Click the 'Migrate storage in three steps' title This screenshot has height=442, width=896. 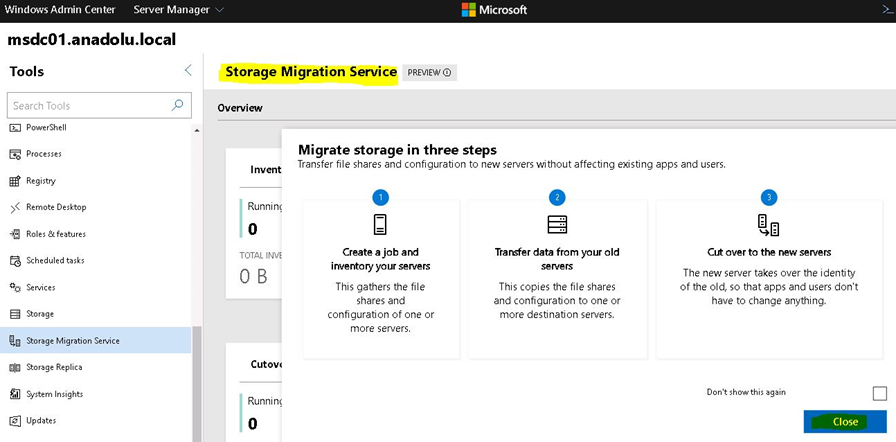397,150
